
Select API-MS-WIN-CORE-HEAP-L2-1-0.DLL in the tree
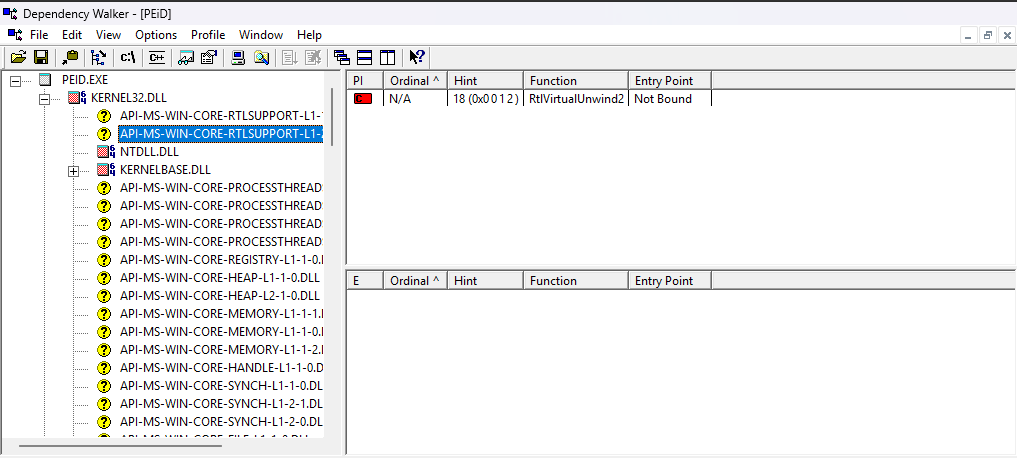[x=220, y=296]
